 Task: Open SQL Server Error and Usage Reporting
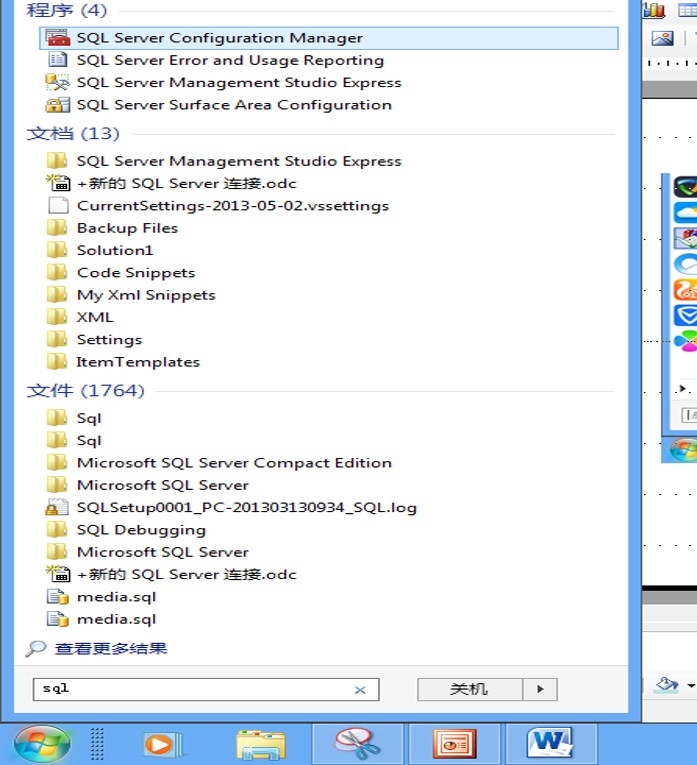click(x=230, y=60)
